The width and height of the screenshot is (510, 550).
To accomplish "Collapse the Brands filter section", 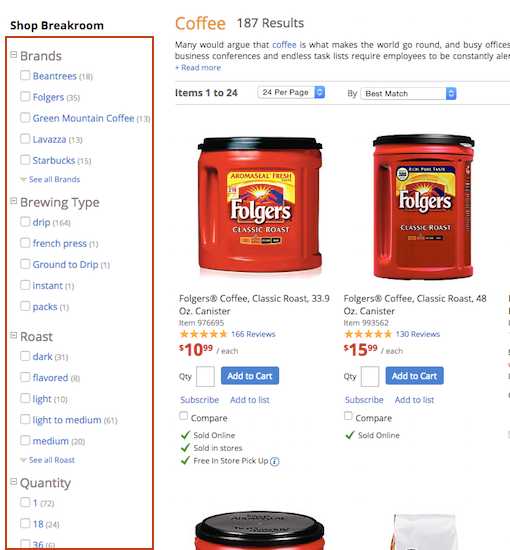I will [14, 55].
